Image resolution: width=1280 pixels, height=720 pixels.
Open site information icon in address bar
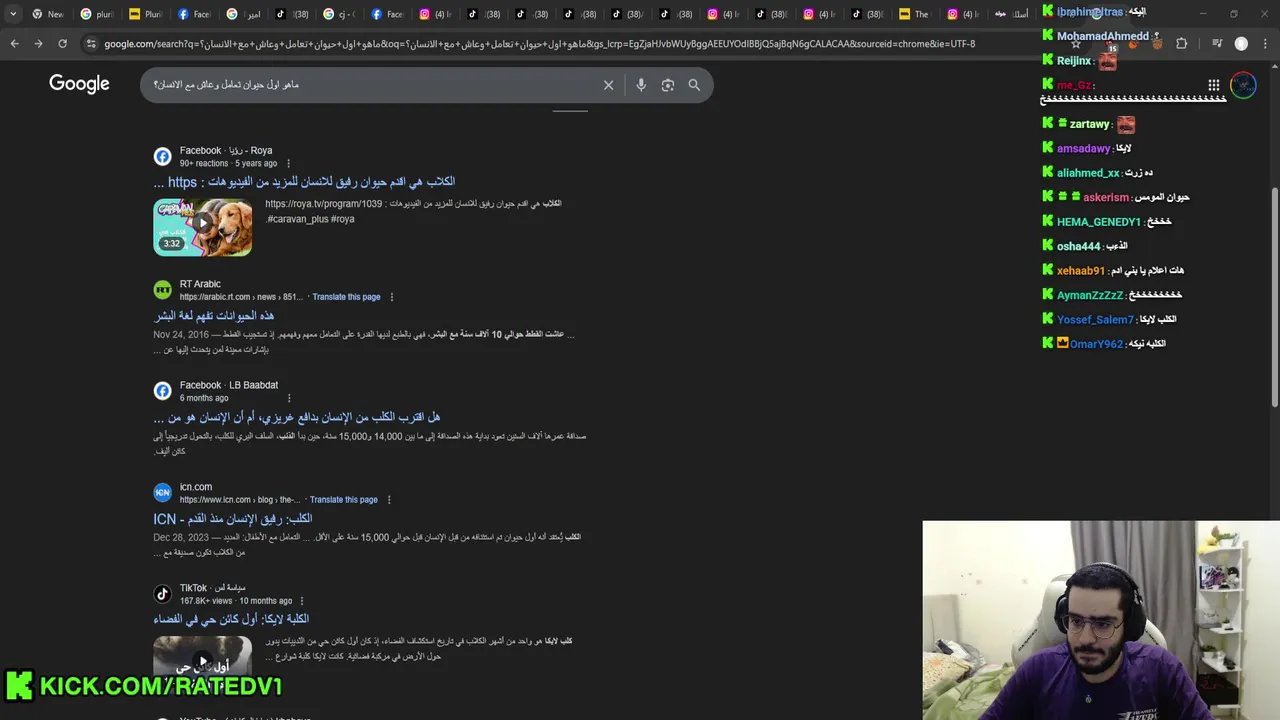click(91, 44)
